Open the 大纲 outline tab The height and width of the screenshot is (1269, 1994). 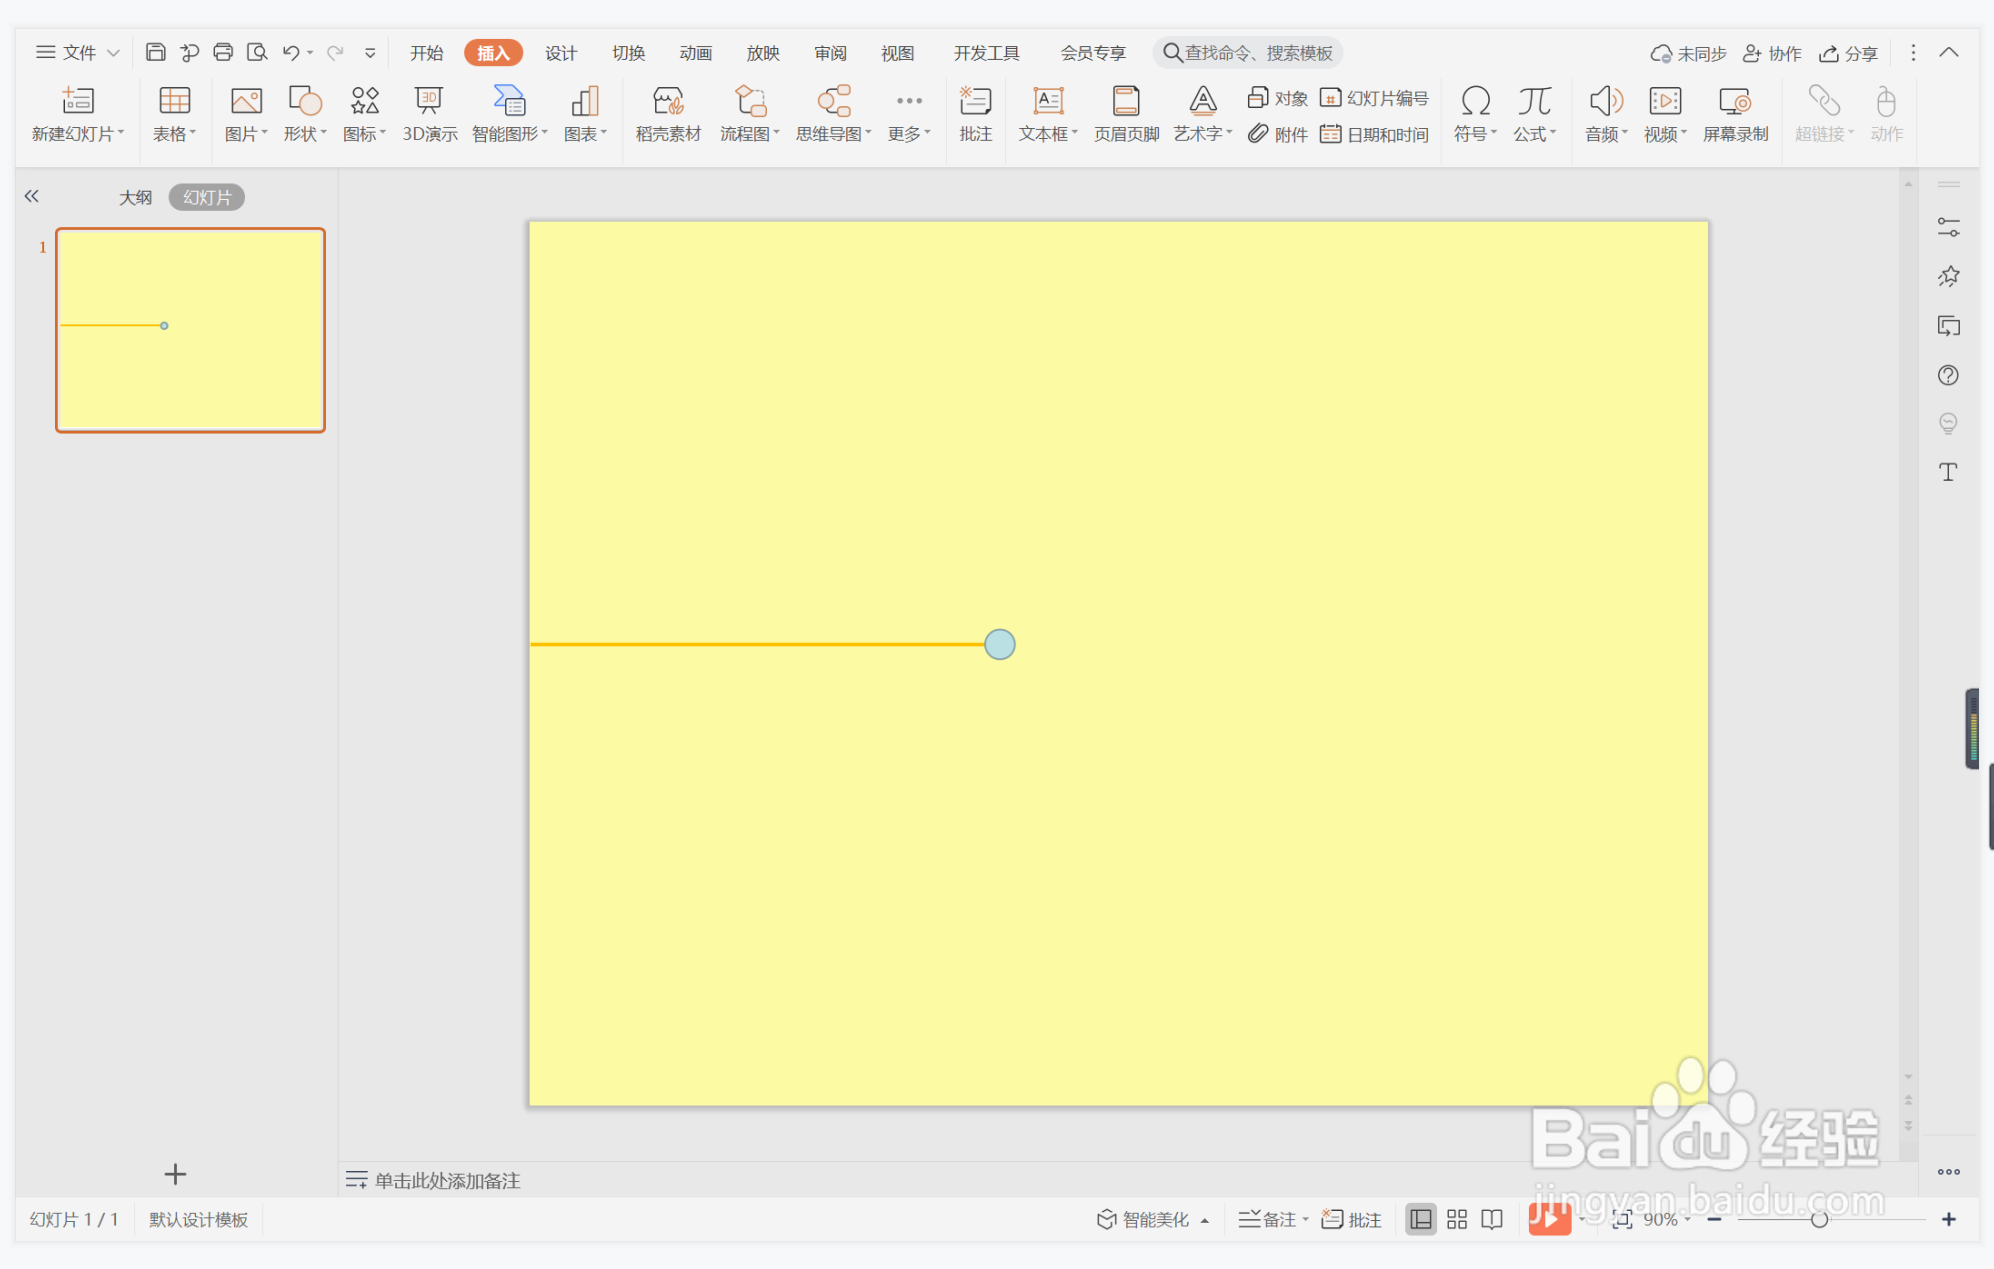pos(135,197)
